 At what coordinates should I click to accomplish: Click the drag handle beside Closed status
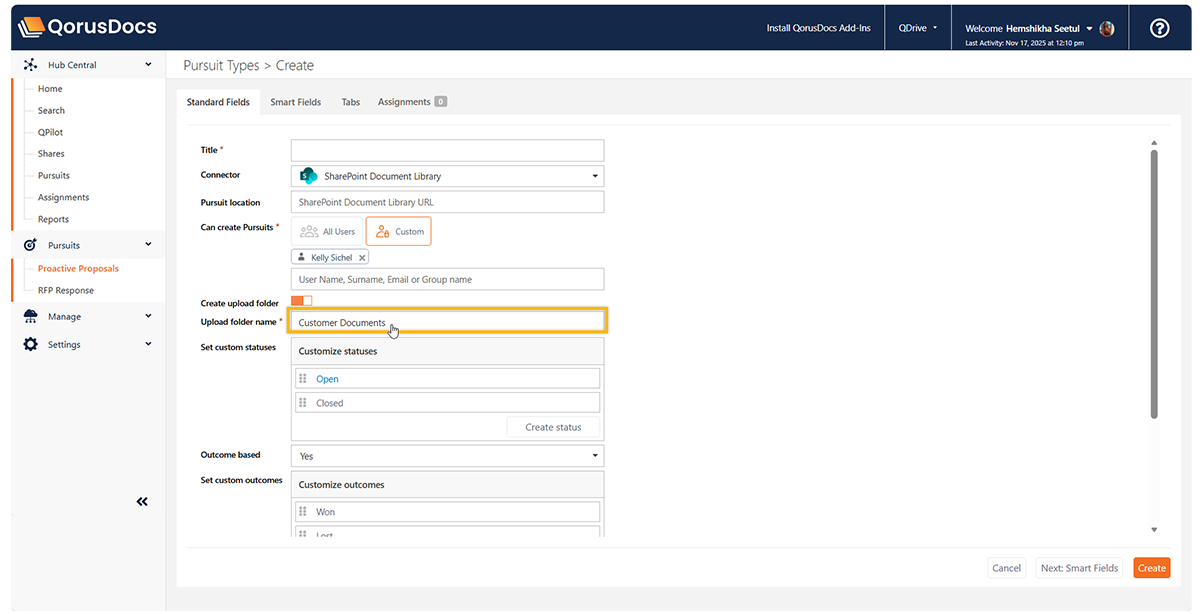(x=303, y=403)
